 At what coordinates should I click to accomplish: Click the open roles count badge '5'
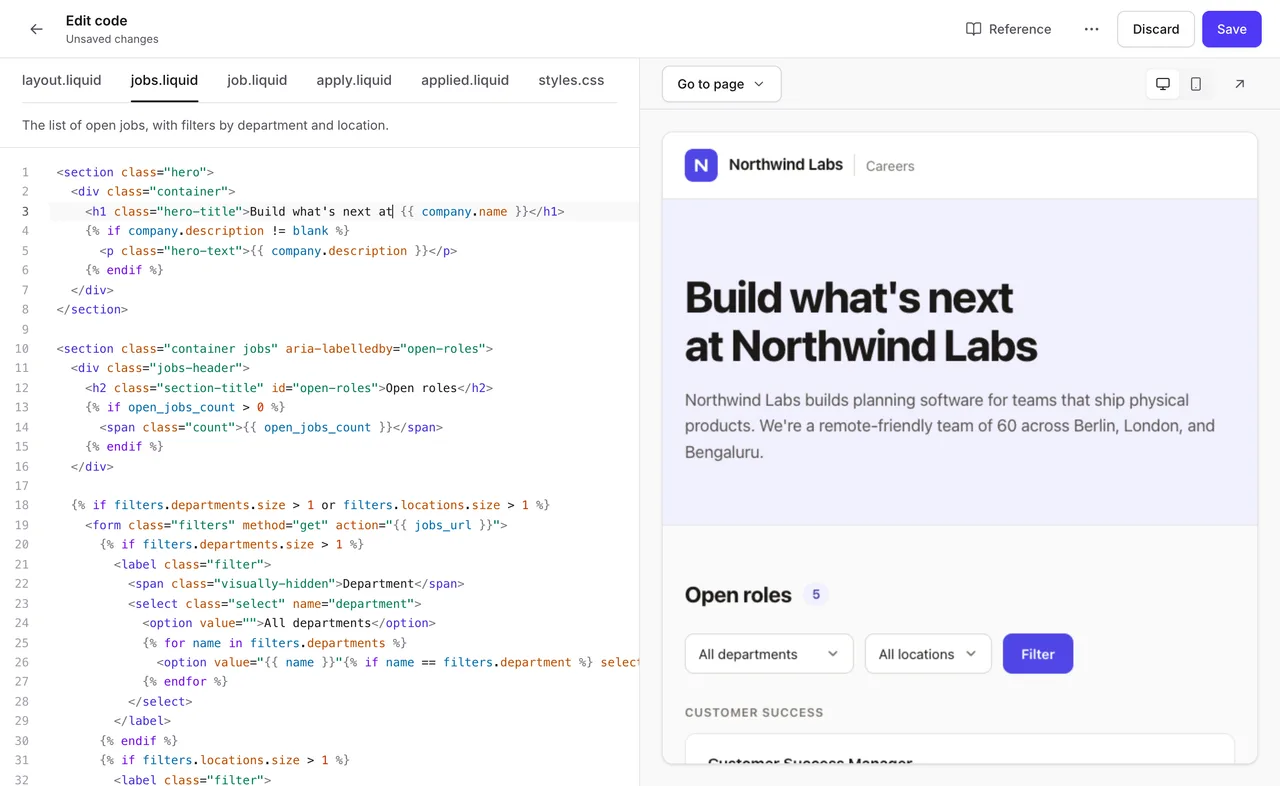coord(816,595)
